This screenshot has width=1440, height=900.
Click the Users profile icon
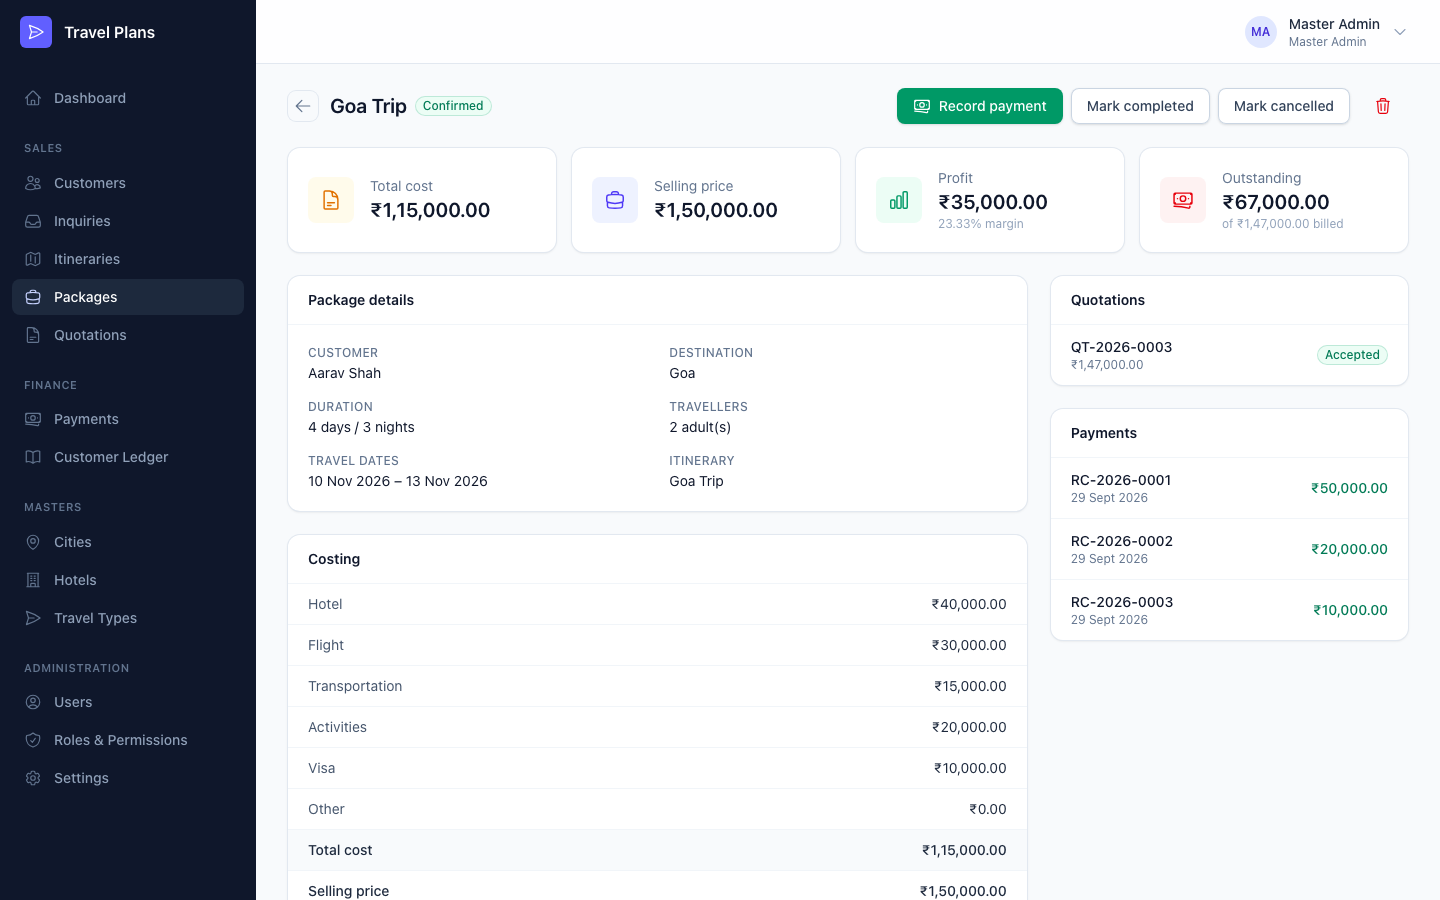(x=33, y=702)
